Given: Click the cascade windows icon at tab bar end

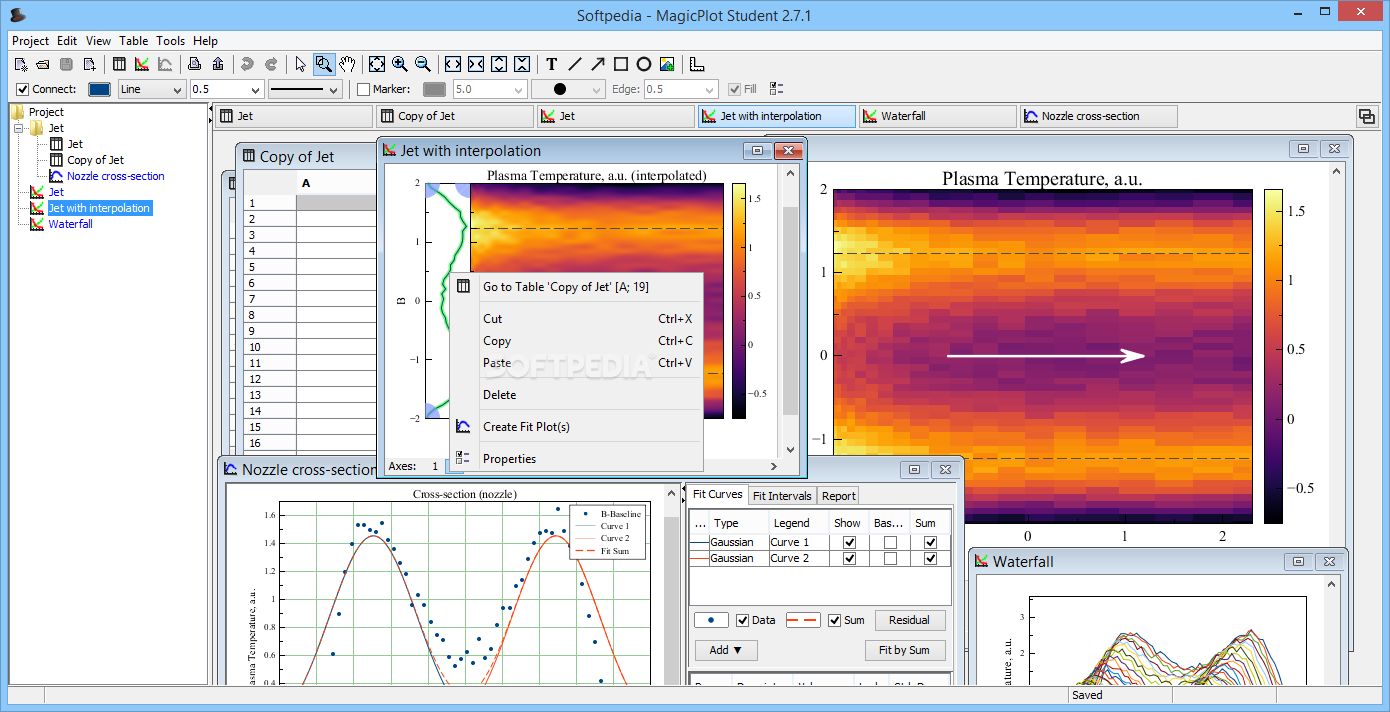Looking at the screenshot, I should click(x=1365, y=116).
